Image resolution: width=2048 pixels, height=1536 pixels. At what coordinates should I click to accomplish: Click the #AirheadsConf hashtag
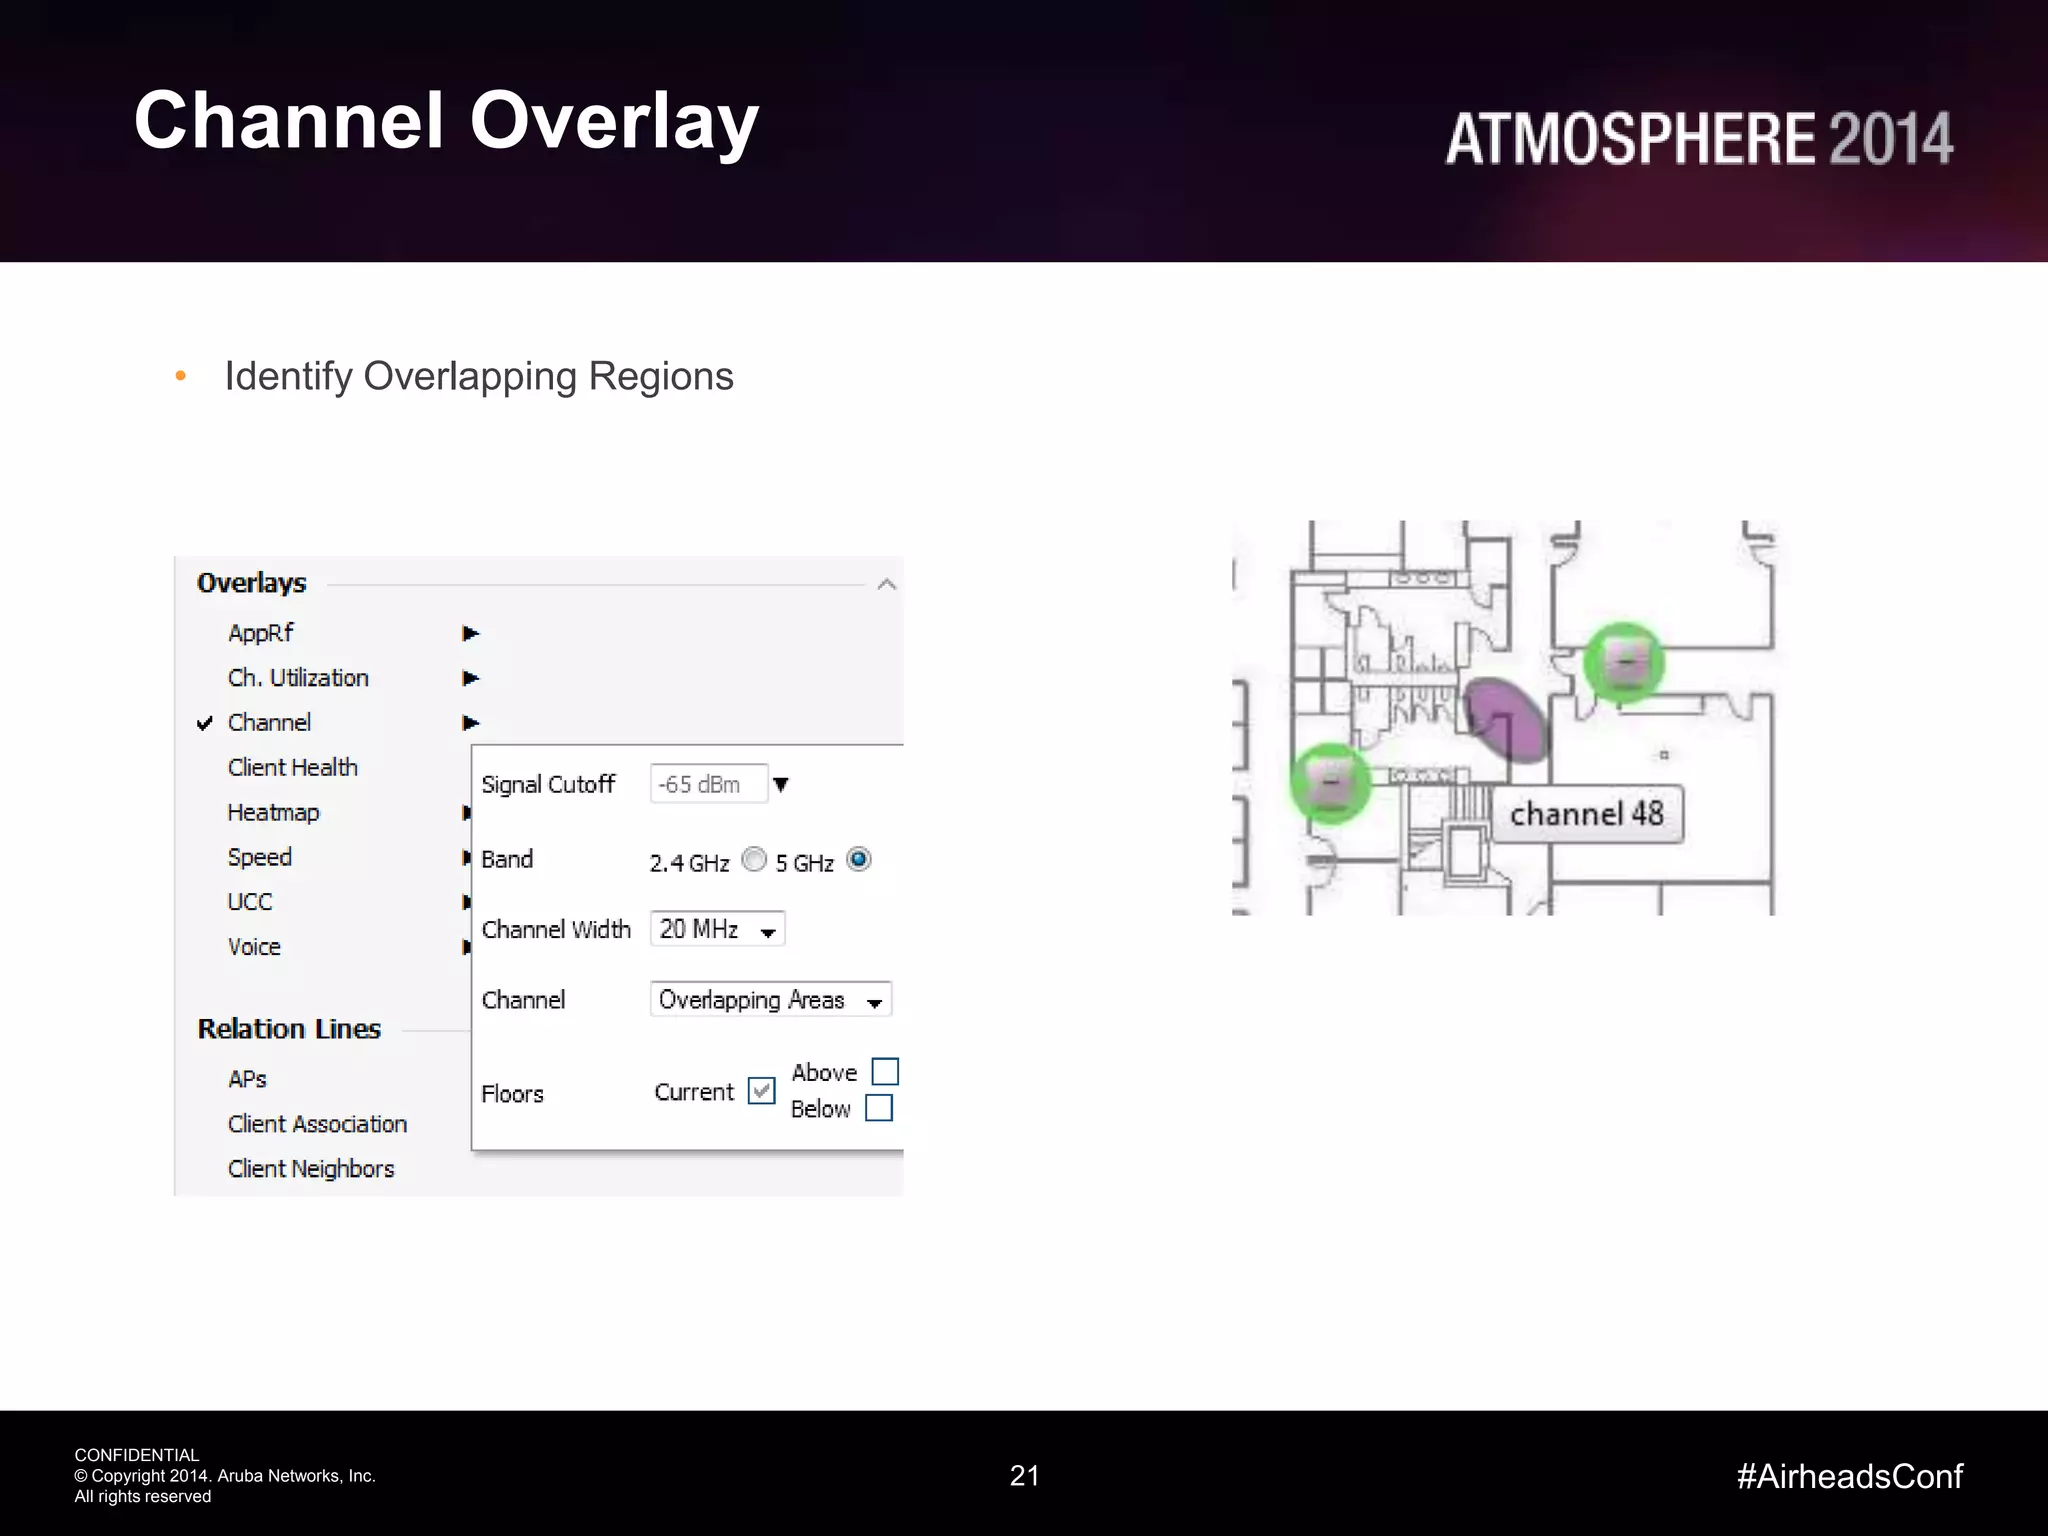tap(1850, 1476)
